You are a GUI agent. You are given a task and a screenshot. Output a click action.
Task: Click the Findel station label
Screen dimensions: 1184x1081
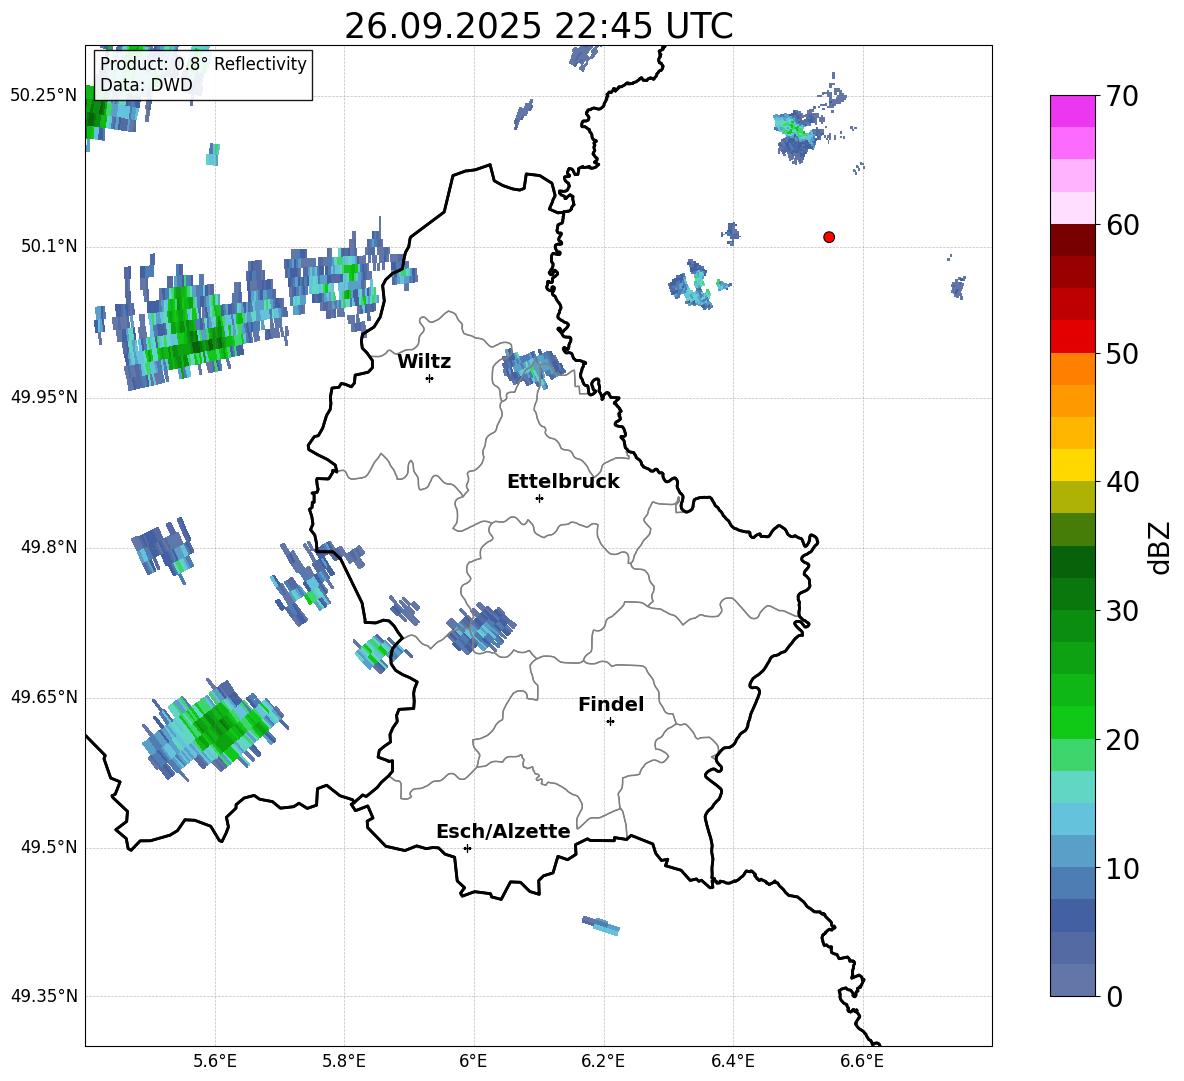611,704
